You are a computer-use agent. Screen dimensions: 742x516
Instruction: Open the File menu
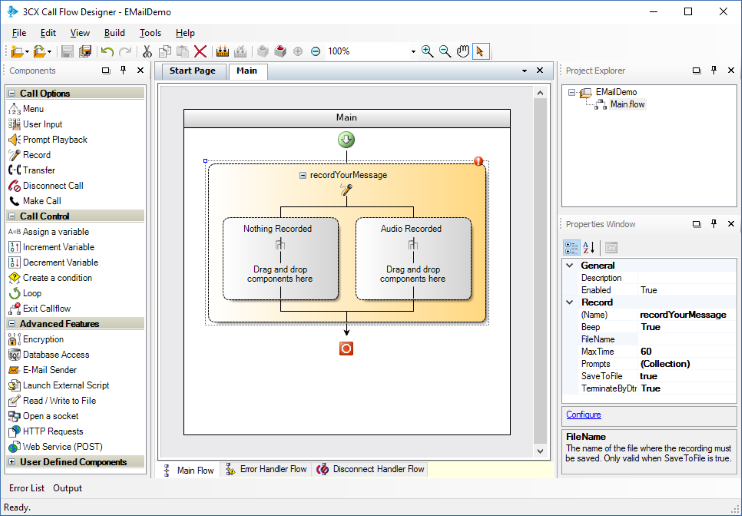(19, 33)
